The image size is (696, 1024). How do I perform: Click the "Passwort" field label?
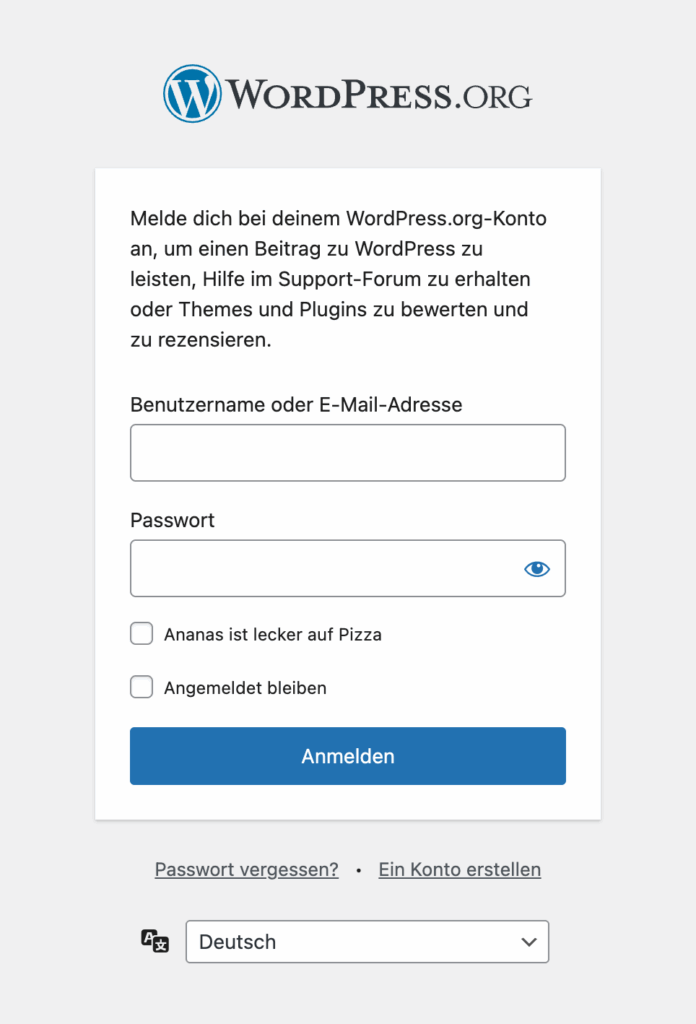[x=172, y=521]
